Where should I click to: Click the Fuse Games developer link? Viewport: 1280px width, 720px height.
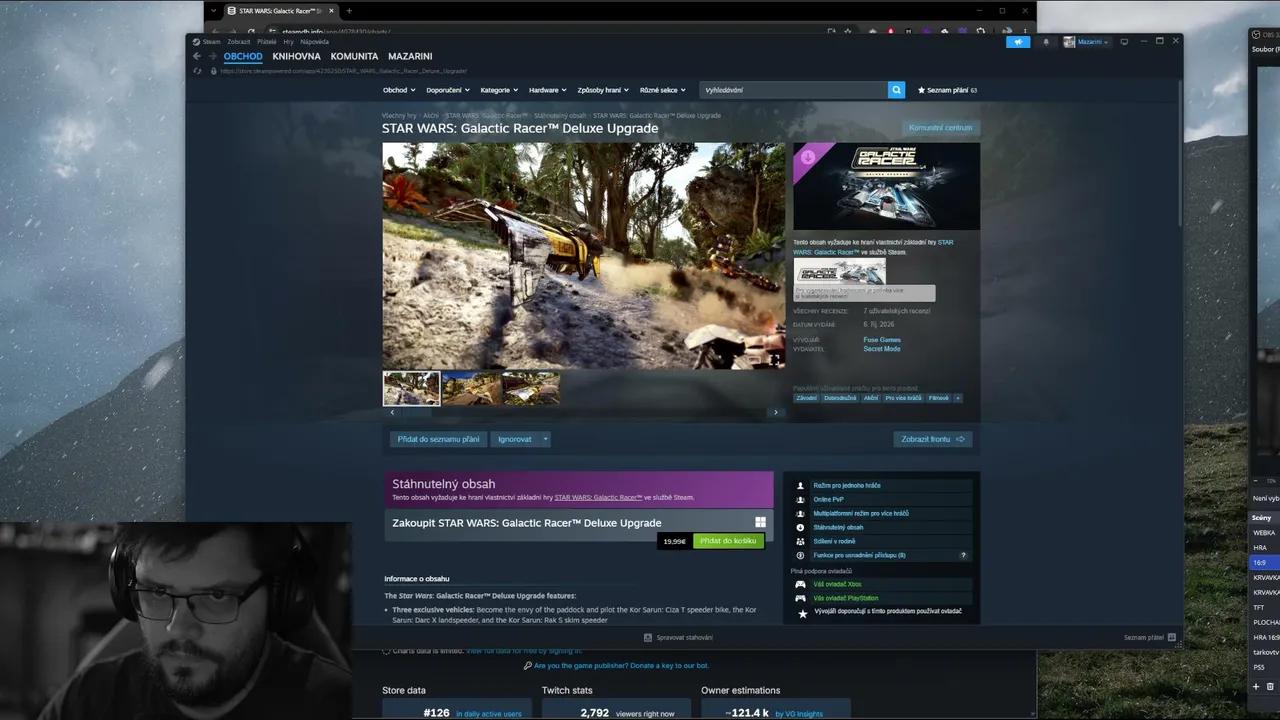[882, 340]
